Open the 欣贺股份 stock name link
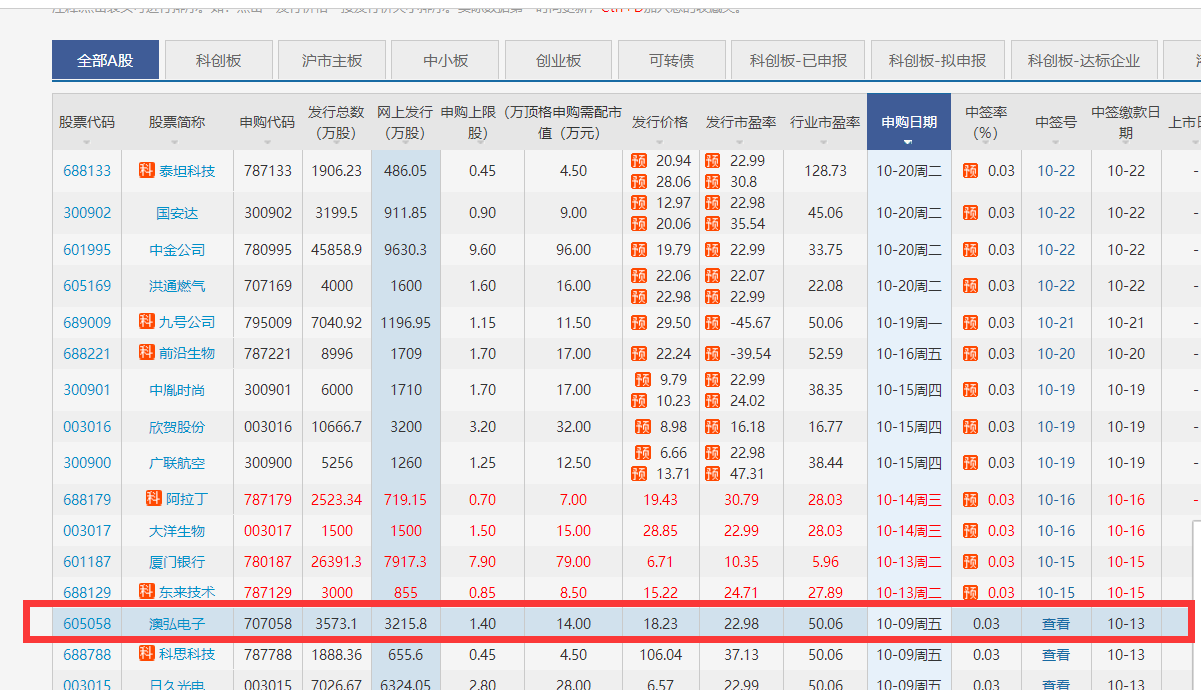 click(177, 427)
